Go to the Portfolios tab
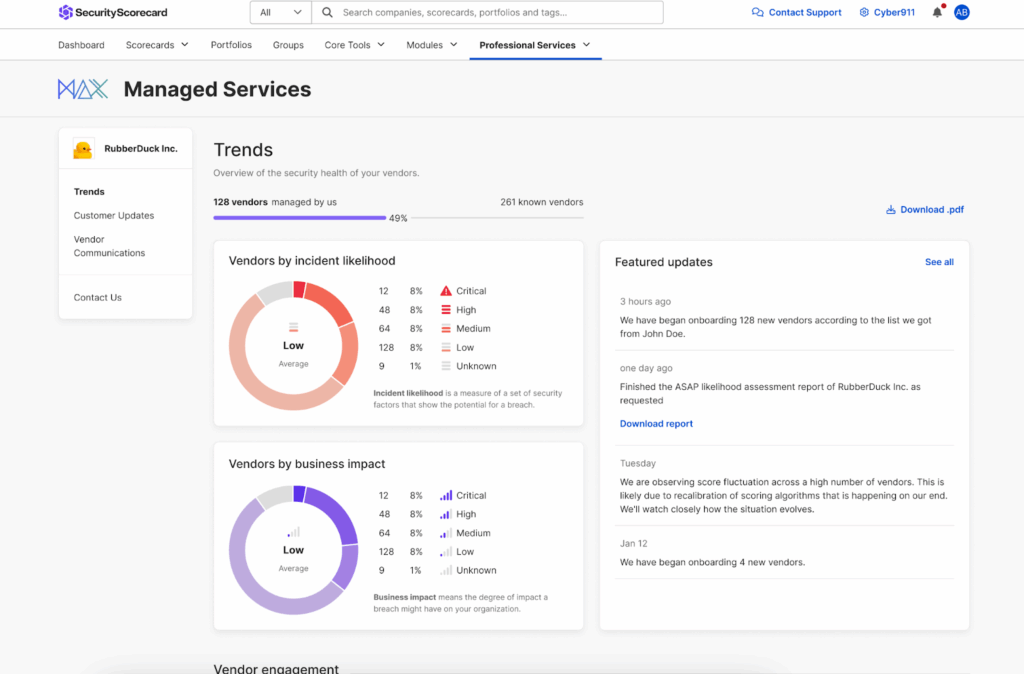1024x674 pixels. pyautogui.click(x=231, y=45)
